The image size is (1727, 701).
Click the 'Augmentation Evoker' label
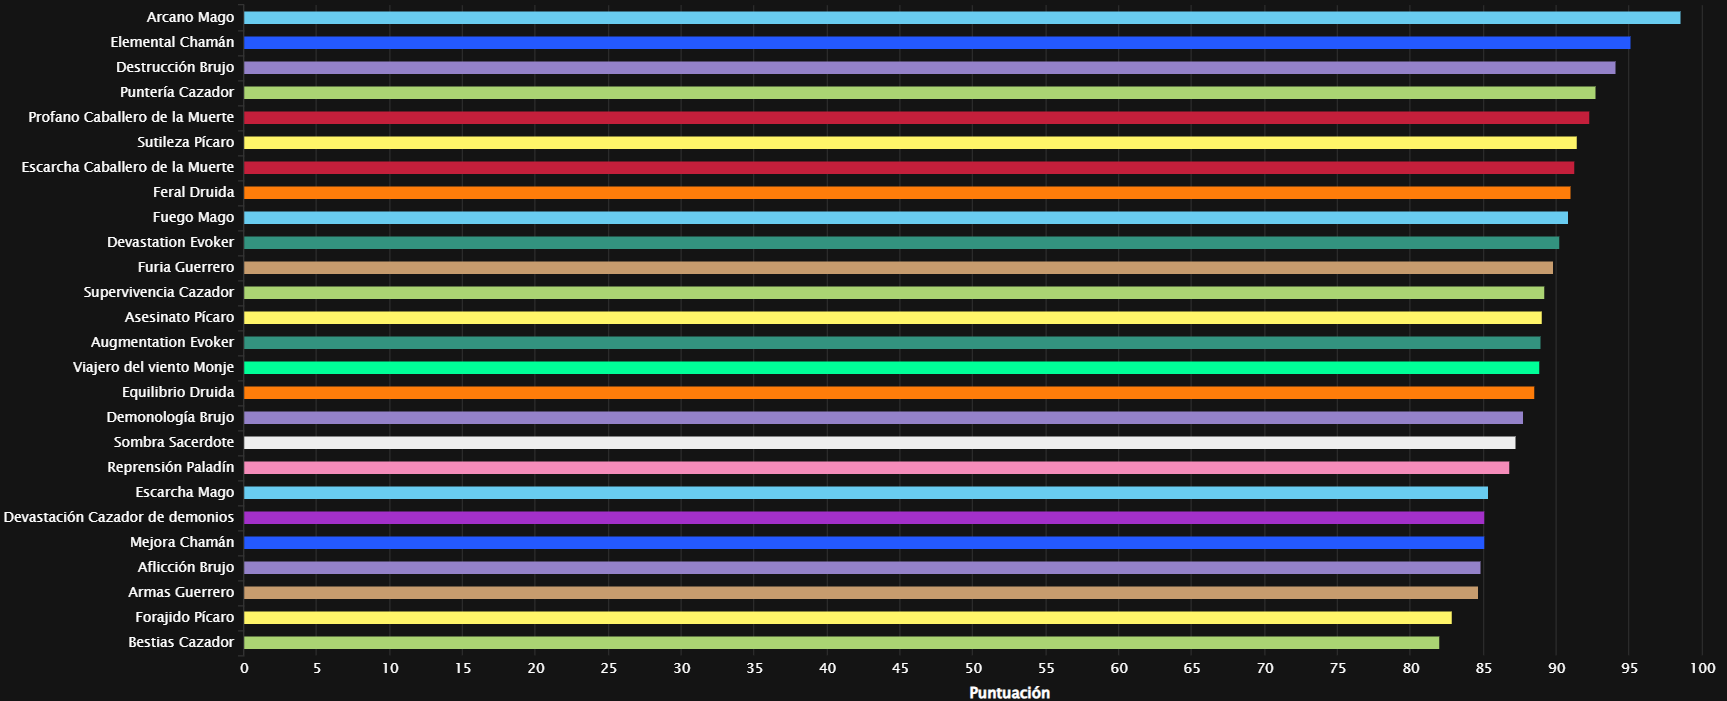tap(163, 342)
